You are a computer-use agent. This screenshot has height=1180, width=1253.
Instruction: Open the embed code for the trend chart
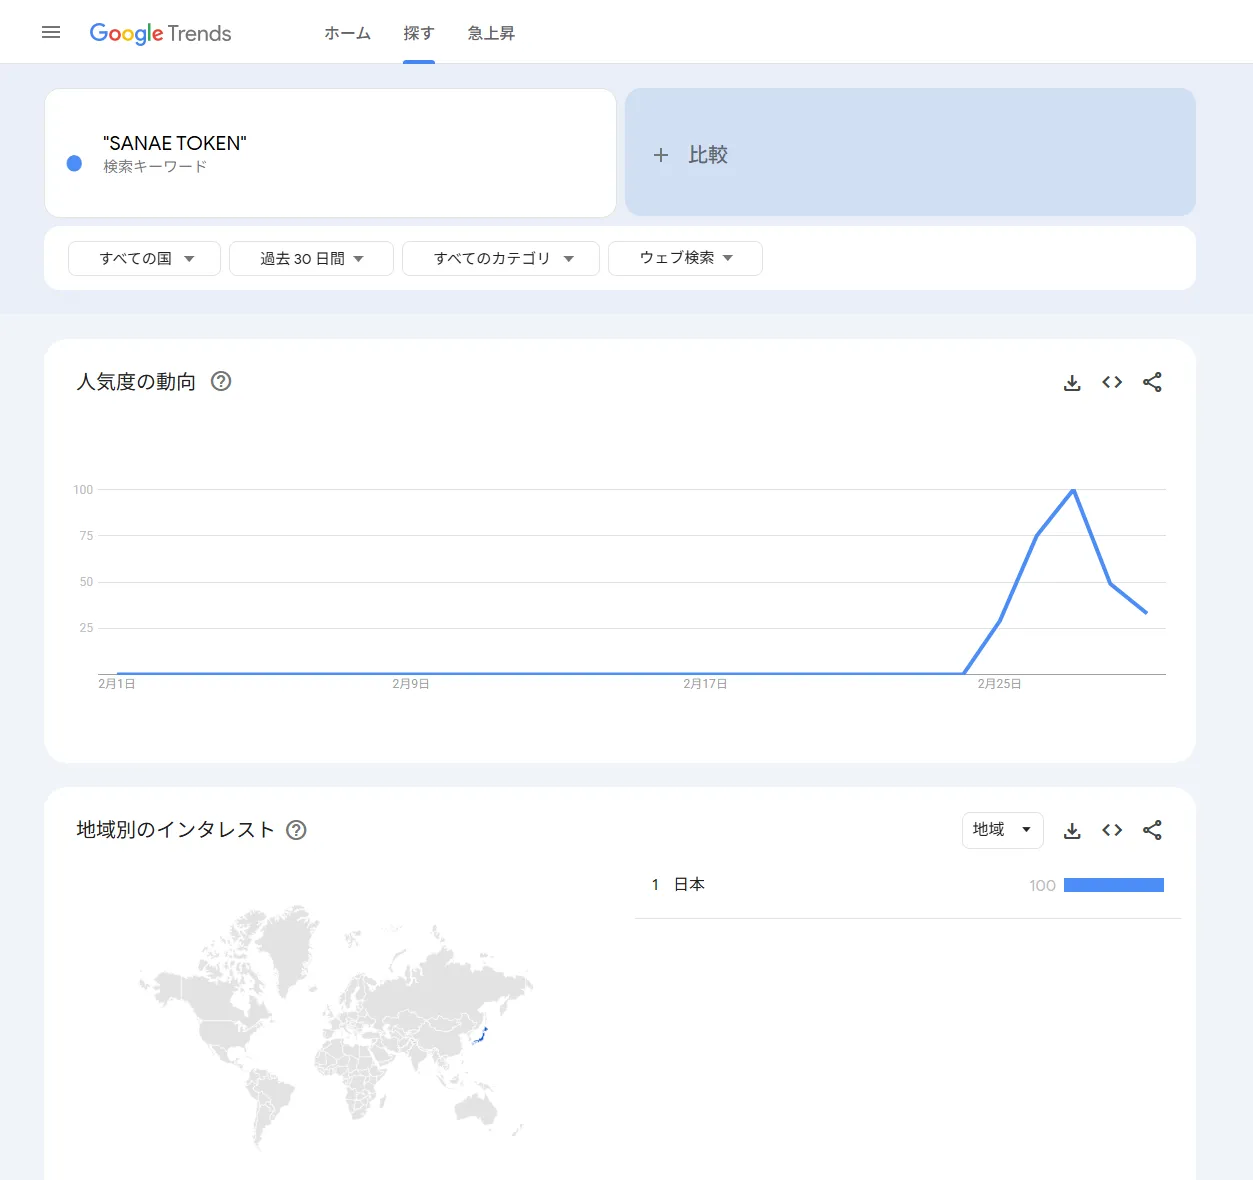point(1112,381)
